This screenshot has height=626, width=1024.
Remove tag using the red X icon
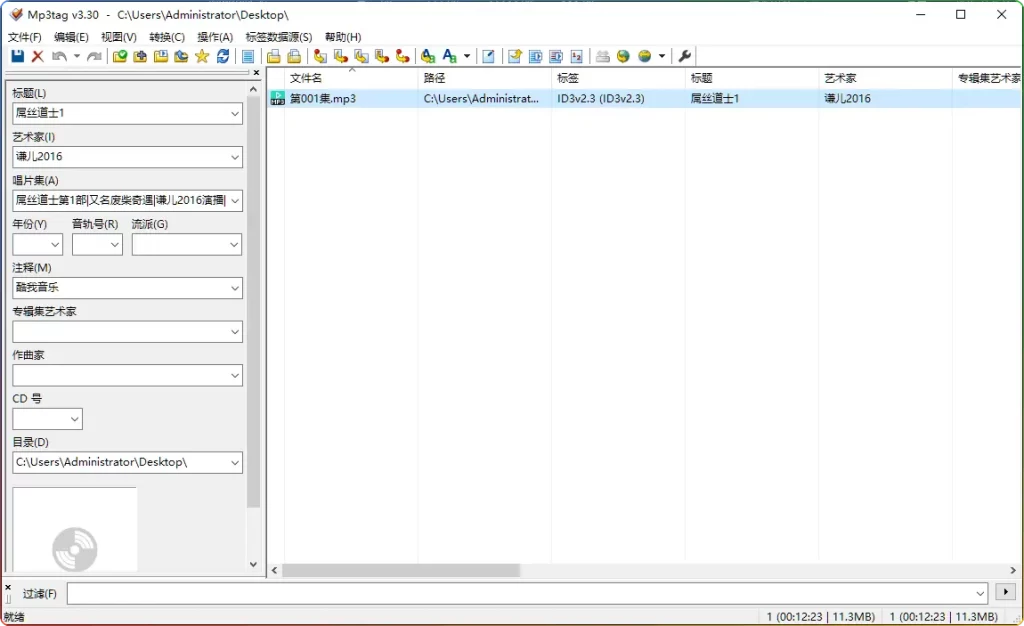(x=37, y=56)
